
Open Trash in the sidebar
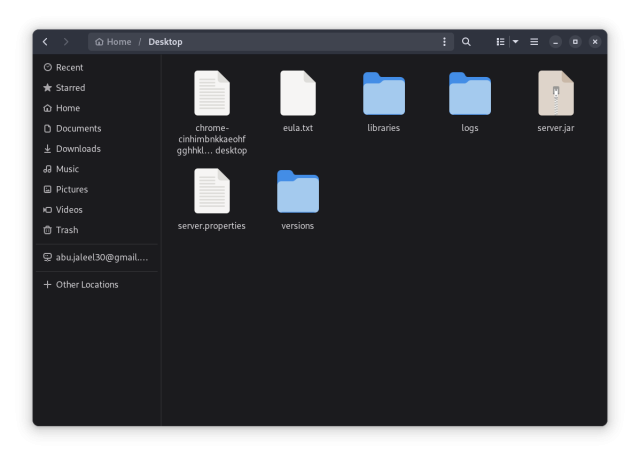(66, 230)
